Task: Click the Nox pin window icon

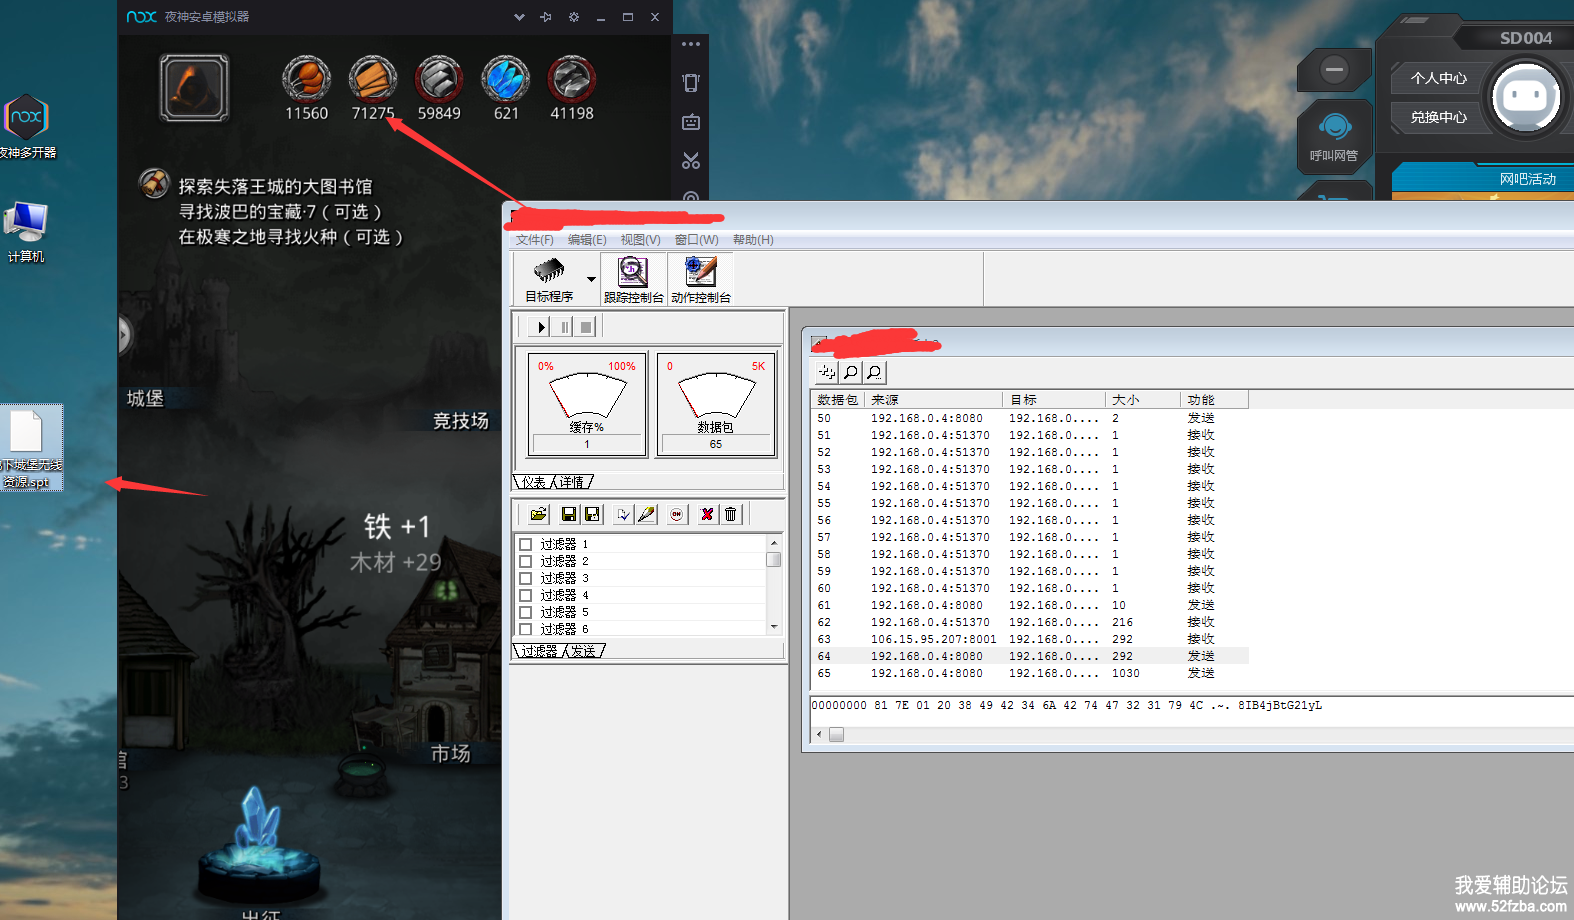Action: (546, 17)
